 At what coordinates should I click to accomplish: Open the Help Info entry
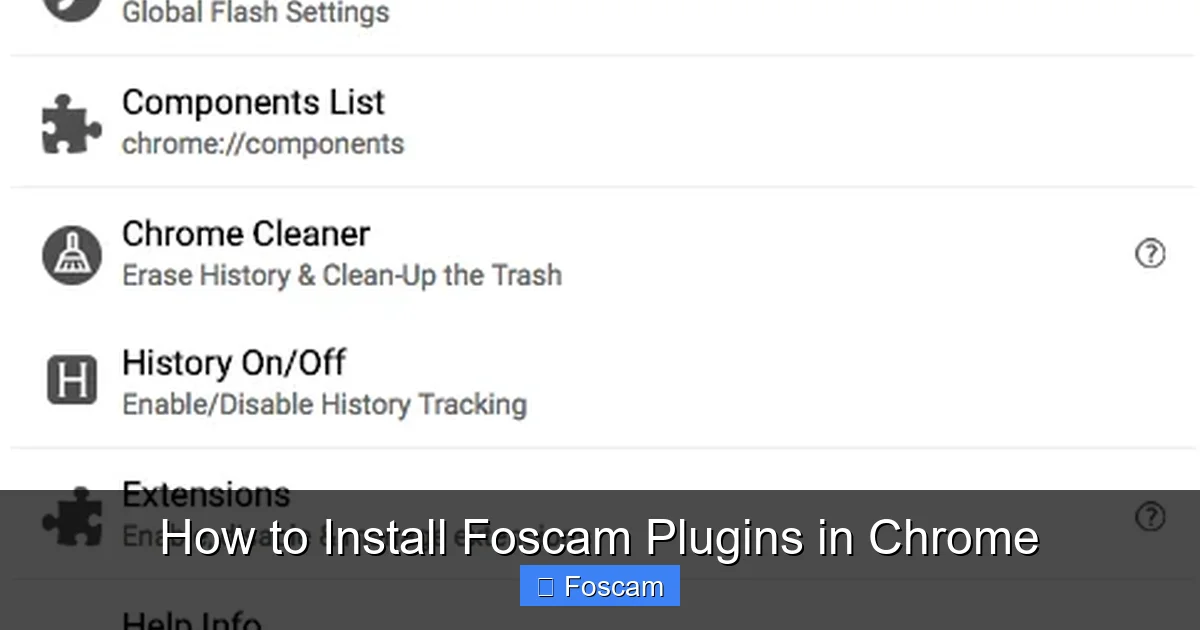[x=190, y=620]
